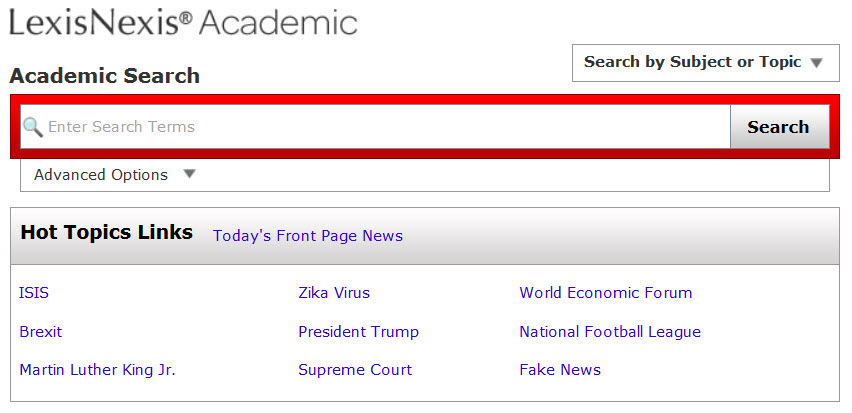The height and width of the screenshot is (413, 852).
Task: Open the Brexit hot topic link
Action: [x=41, y=331]
